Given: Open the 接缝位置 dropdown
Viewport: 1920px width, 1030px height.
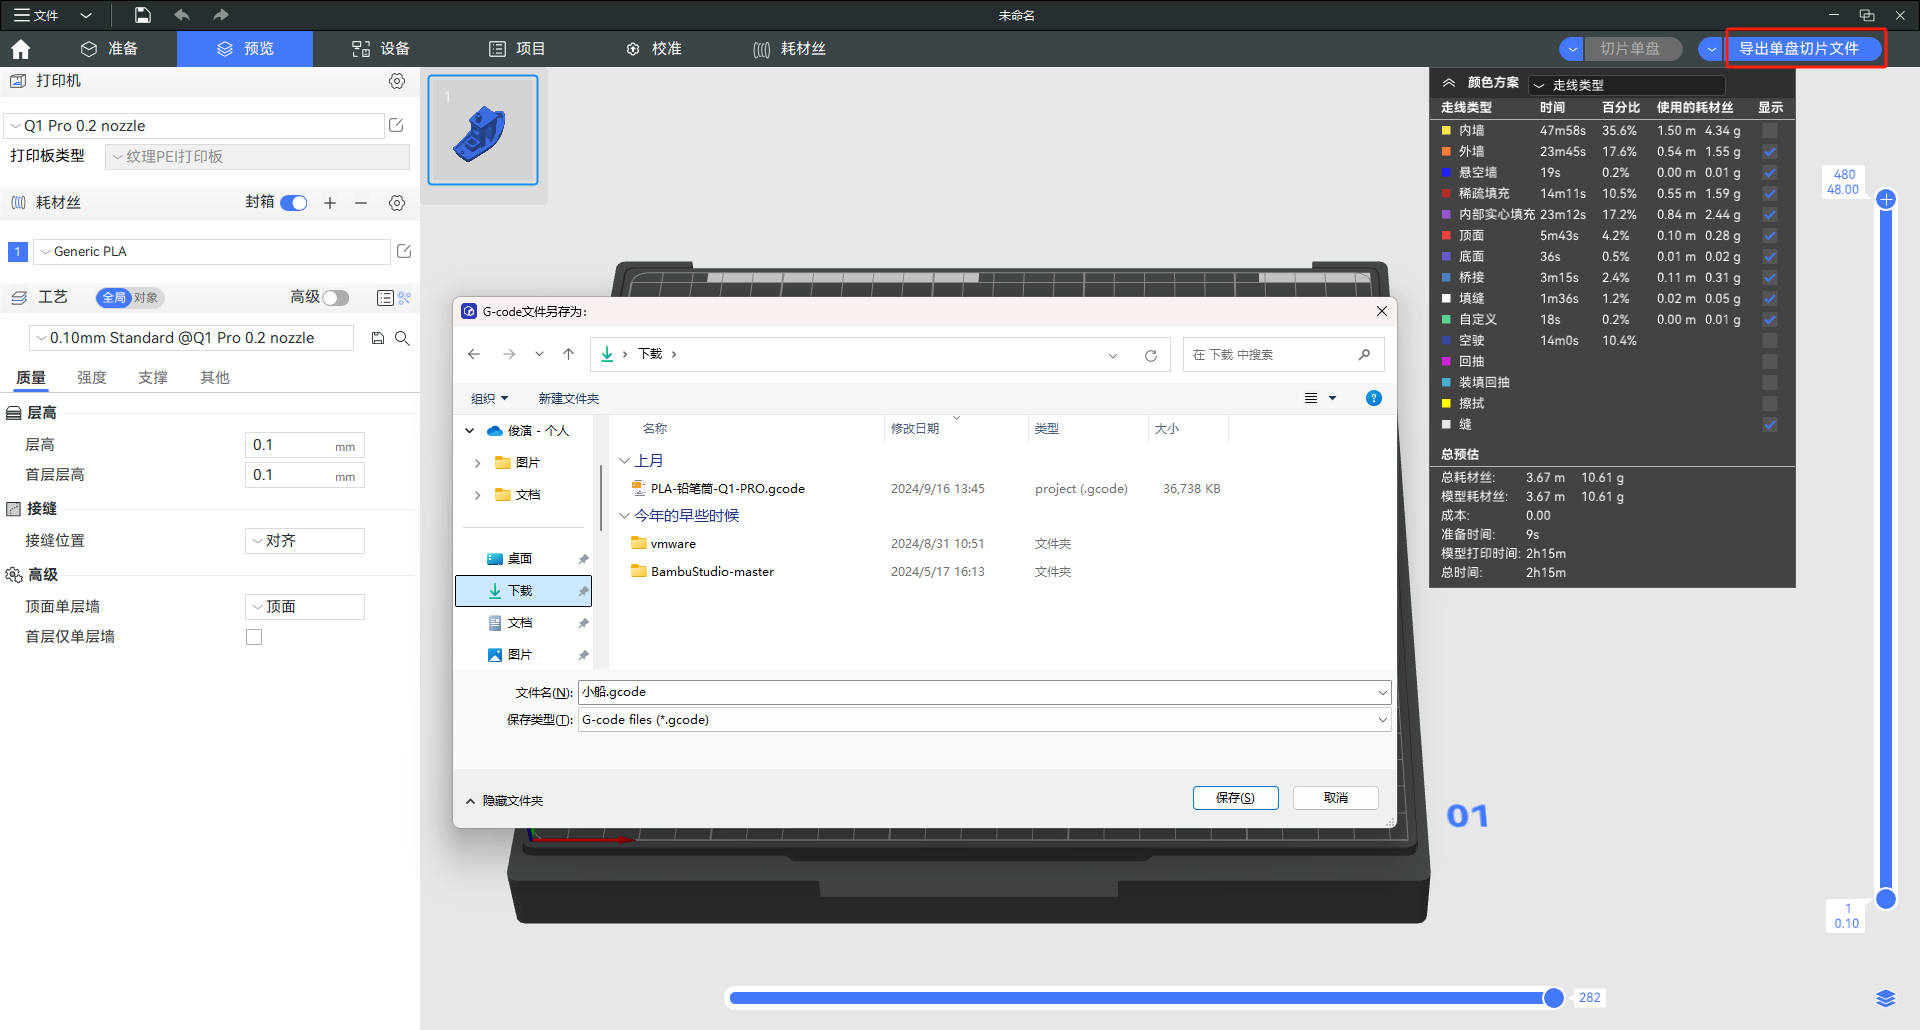Looking at the screenshot, I should click(x=305, y=541).
